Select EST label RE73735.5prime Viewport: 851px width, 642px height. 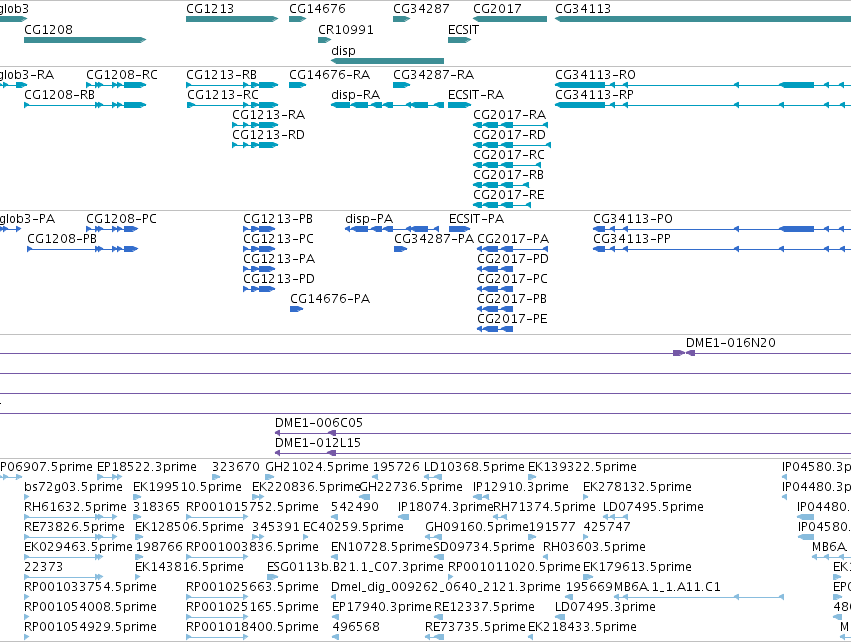click(475, 627)
